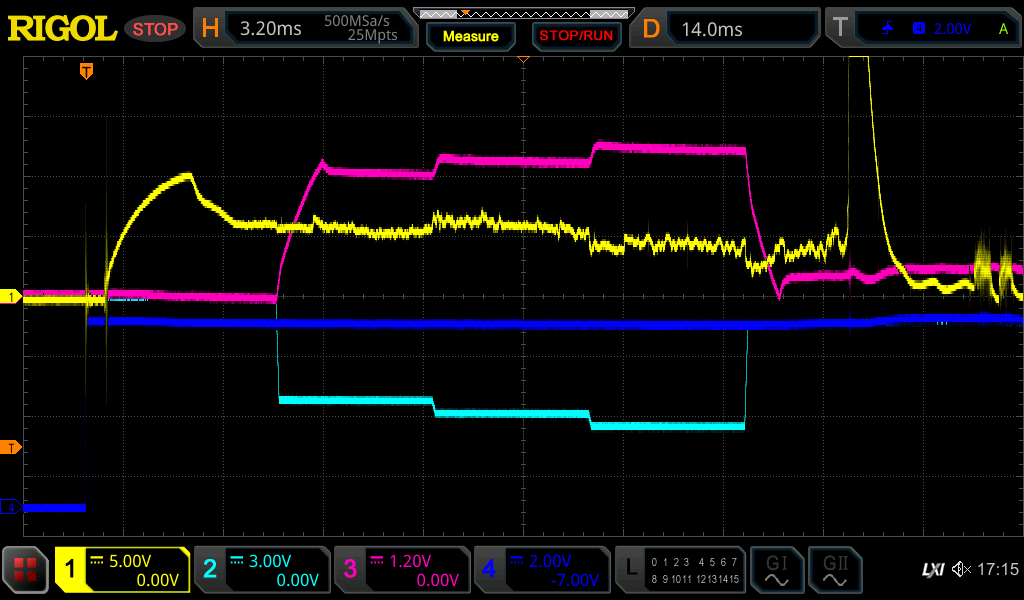Click the red STOP status indicator
This screenshot has height=600, width=1024.
coord(155,29)
